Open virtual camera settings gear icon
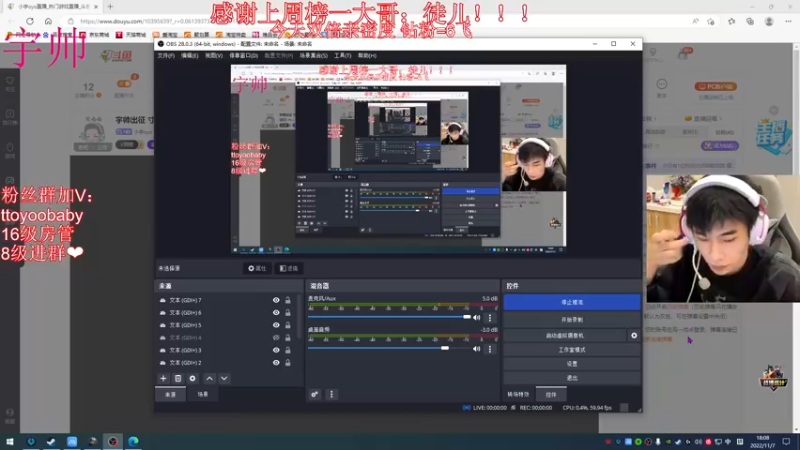Screen dimensions: 800x450 click(x=634, y=336)
